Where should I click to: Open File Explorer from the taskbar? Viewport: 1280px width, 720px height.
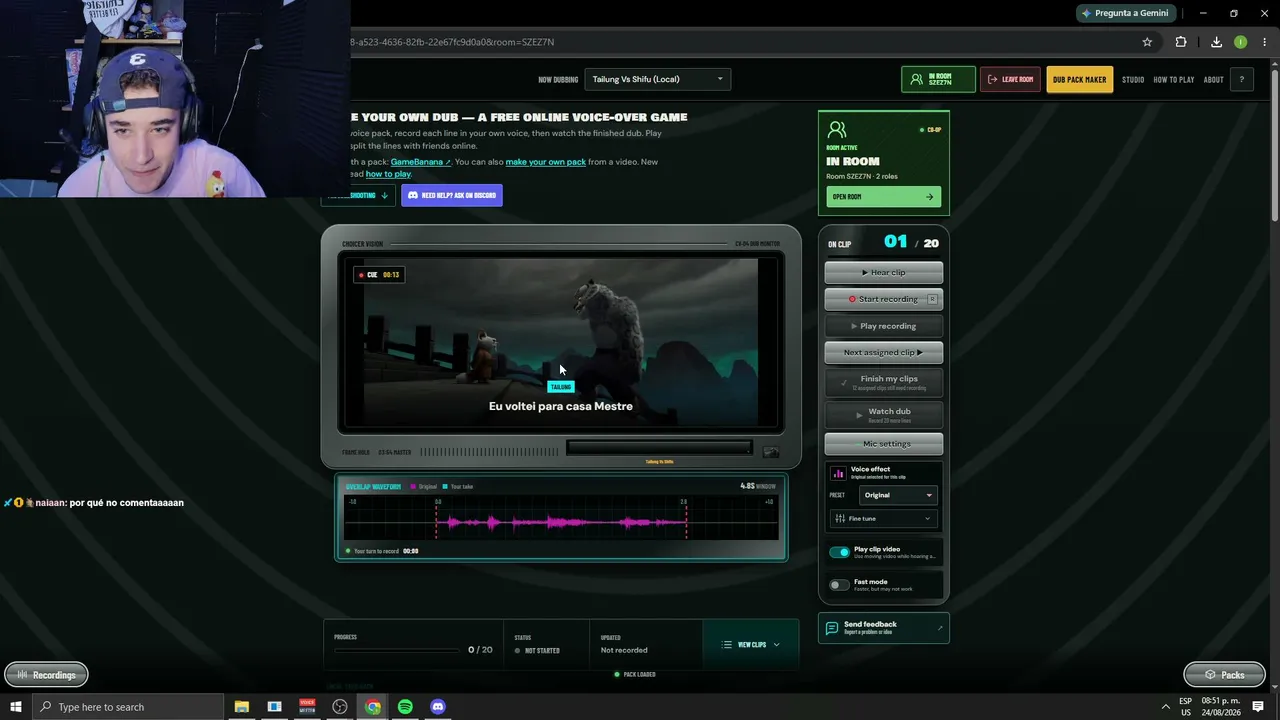coord(242,707)
